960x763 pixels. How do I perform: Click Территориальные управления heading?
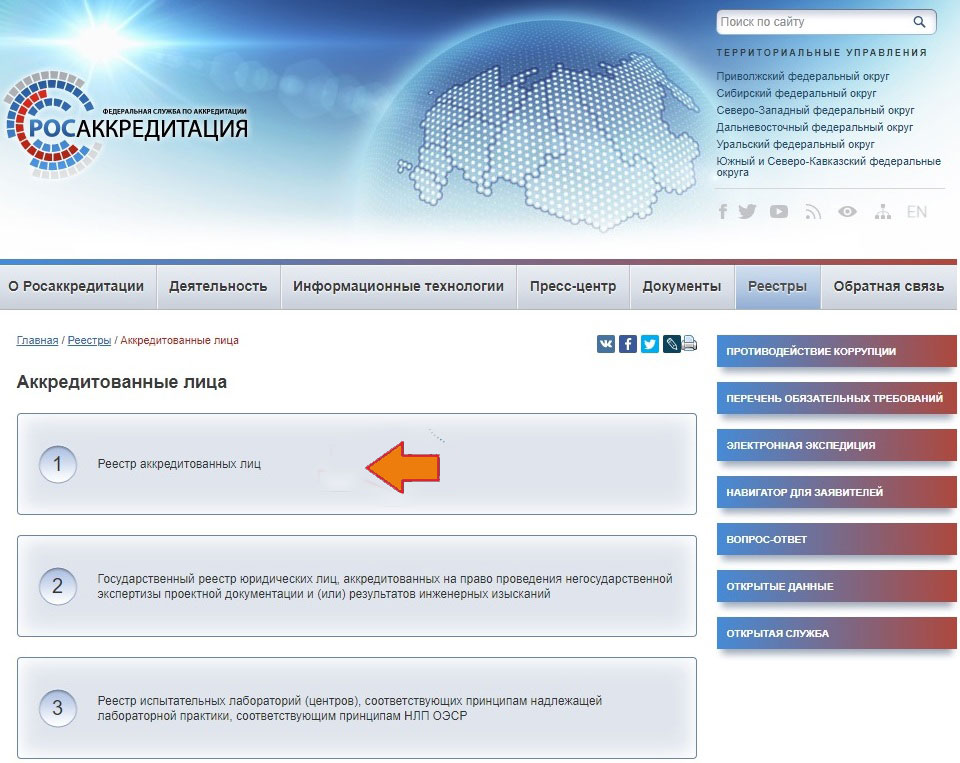[x=822, y=53]
